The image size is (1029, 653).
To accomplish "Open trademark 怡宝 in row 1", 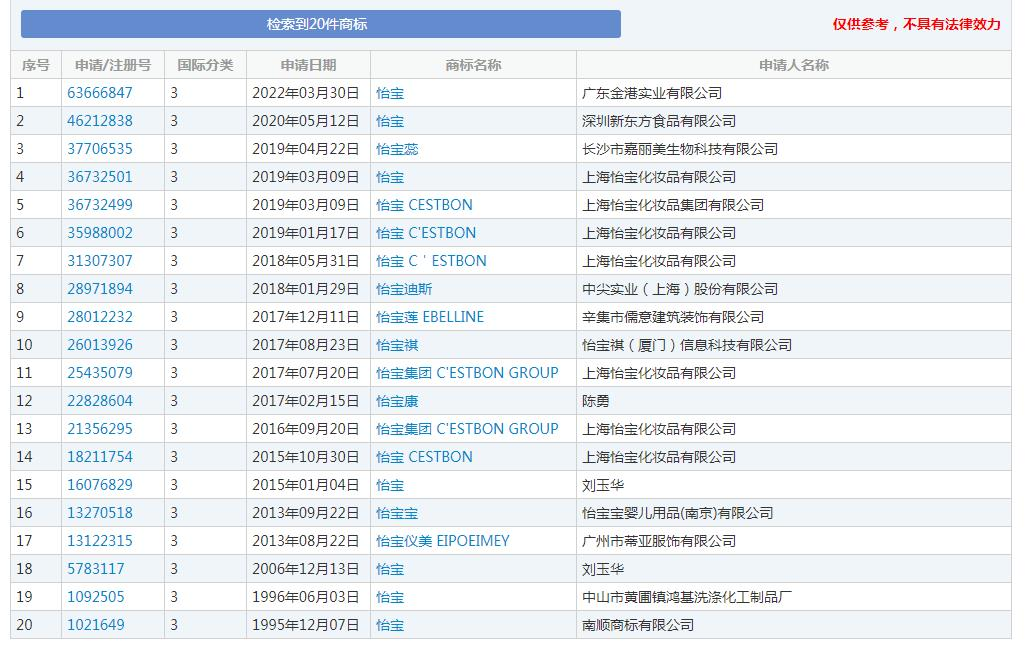I will [390, 93].
